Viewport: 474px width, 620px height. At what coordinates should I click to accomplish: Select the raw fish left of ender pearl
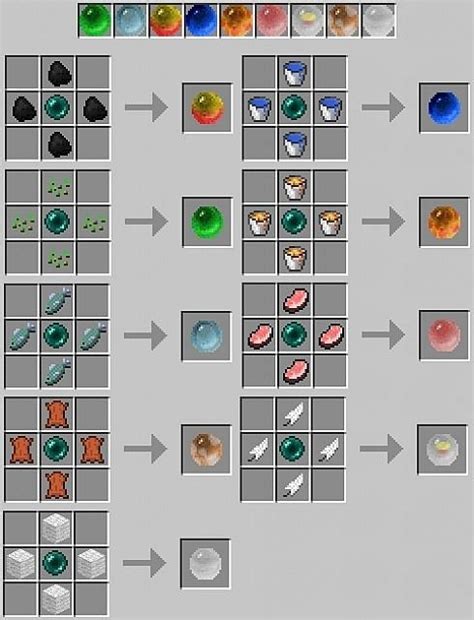pos(22,336)
